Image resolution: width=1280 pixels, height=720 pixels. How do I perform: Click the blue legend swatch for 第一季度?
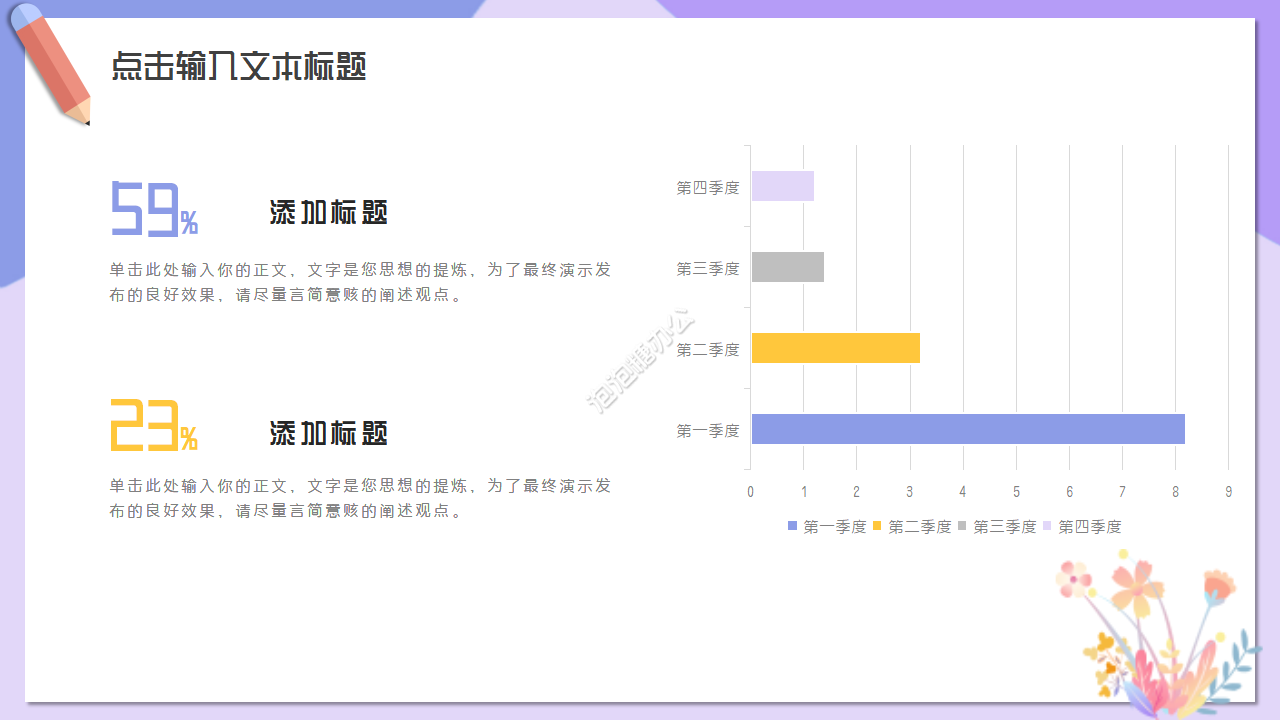click(x=793, y=526)
